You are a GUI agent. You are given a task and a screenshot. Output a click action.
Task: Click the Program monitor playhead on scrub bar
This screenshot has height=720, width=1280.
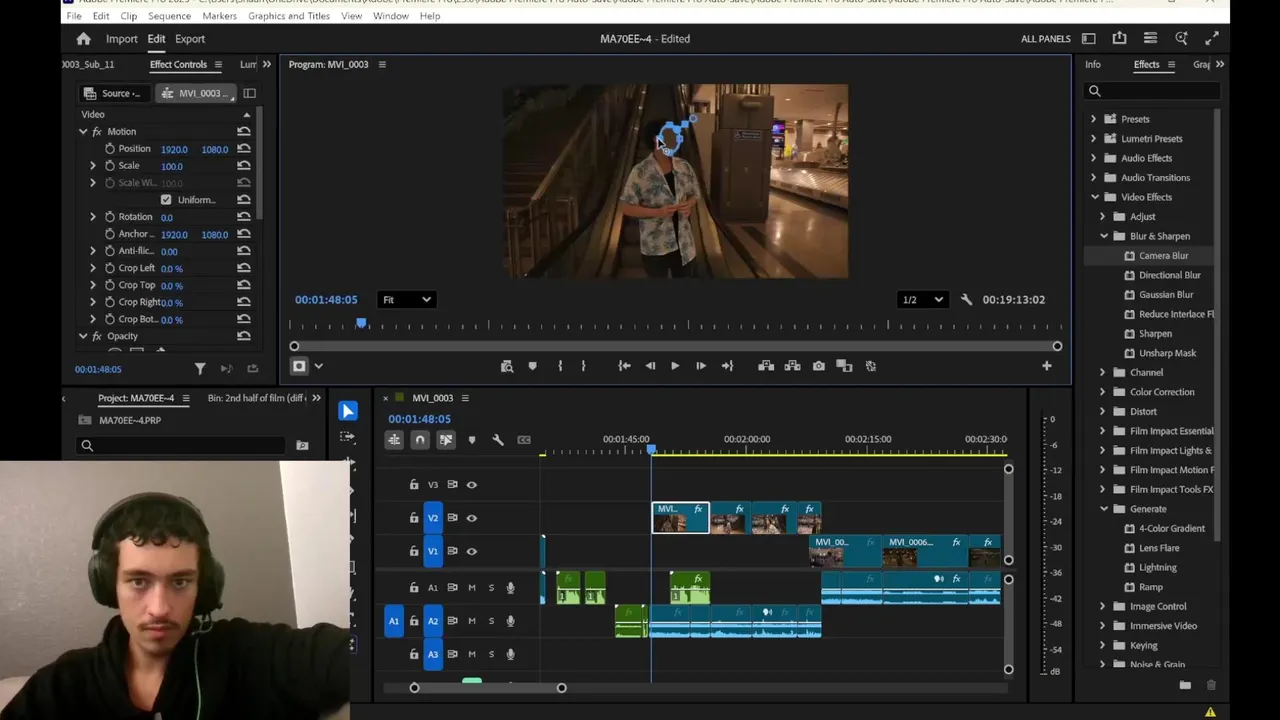361,323
